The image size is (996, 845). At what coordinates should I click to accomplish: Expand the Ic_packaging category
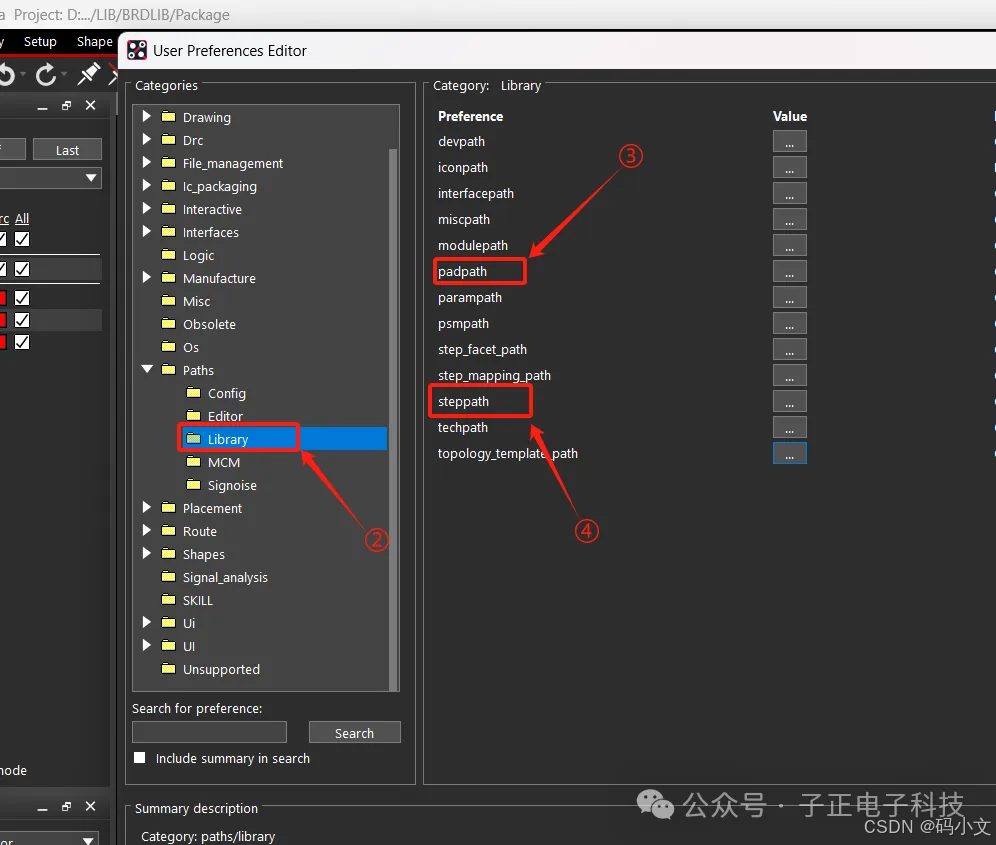pos(147,185)
